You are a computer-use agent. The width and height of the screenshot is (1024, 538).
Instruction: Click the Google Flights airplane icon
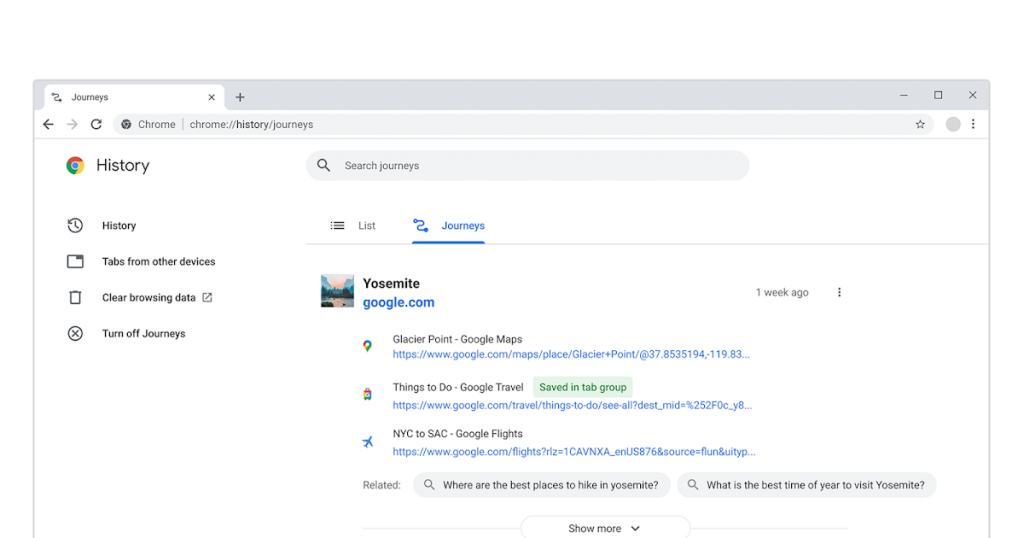pos(367,442)
